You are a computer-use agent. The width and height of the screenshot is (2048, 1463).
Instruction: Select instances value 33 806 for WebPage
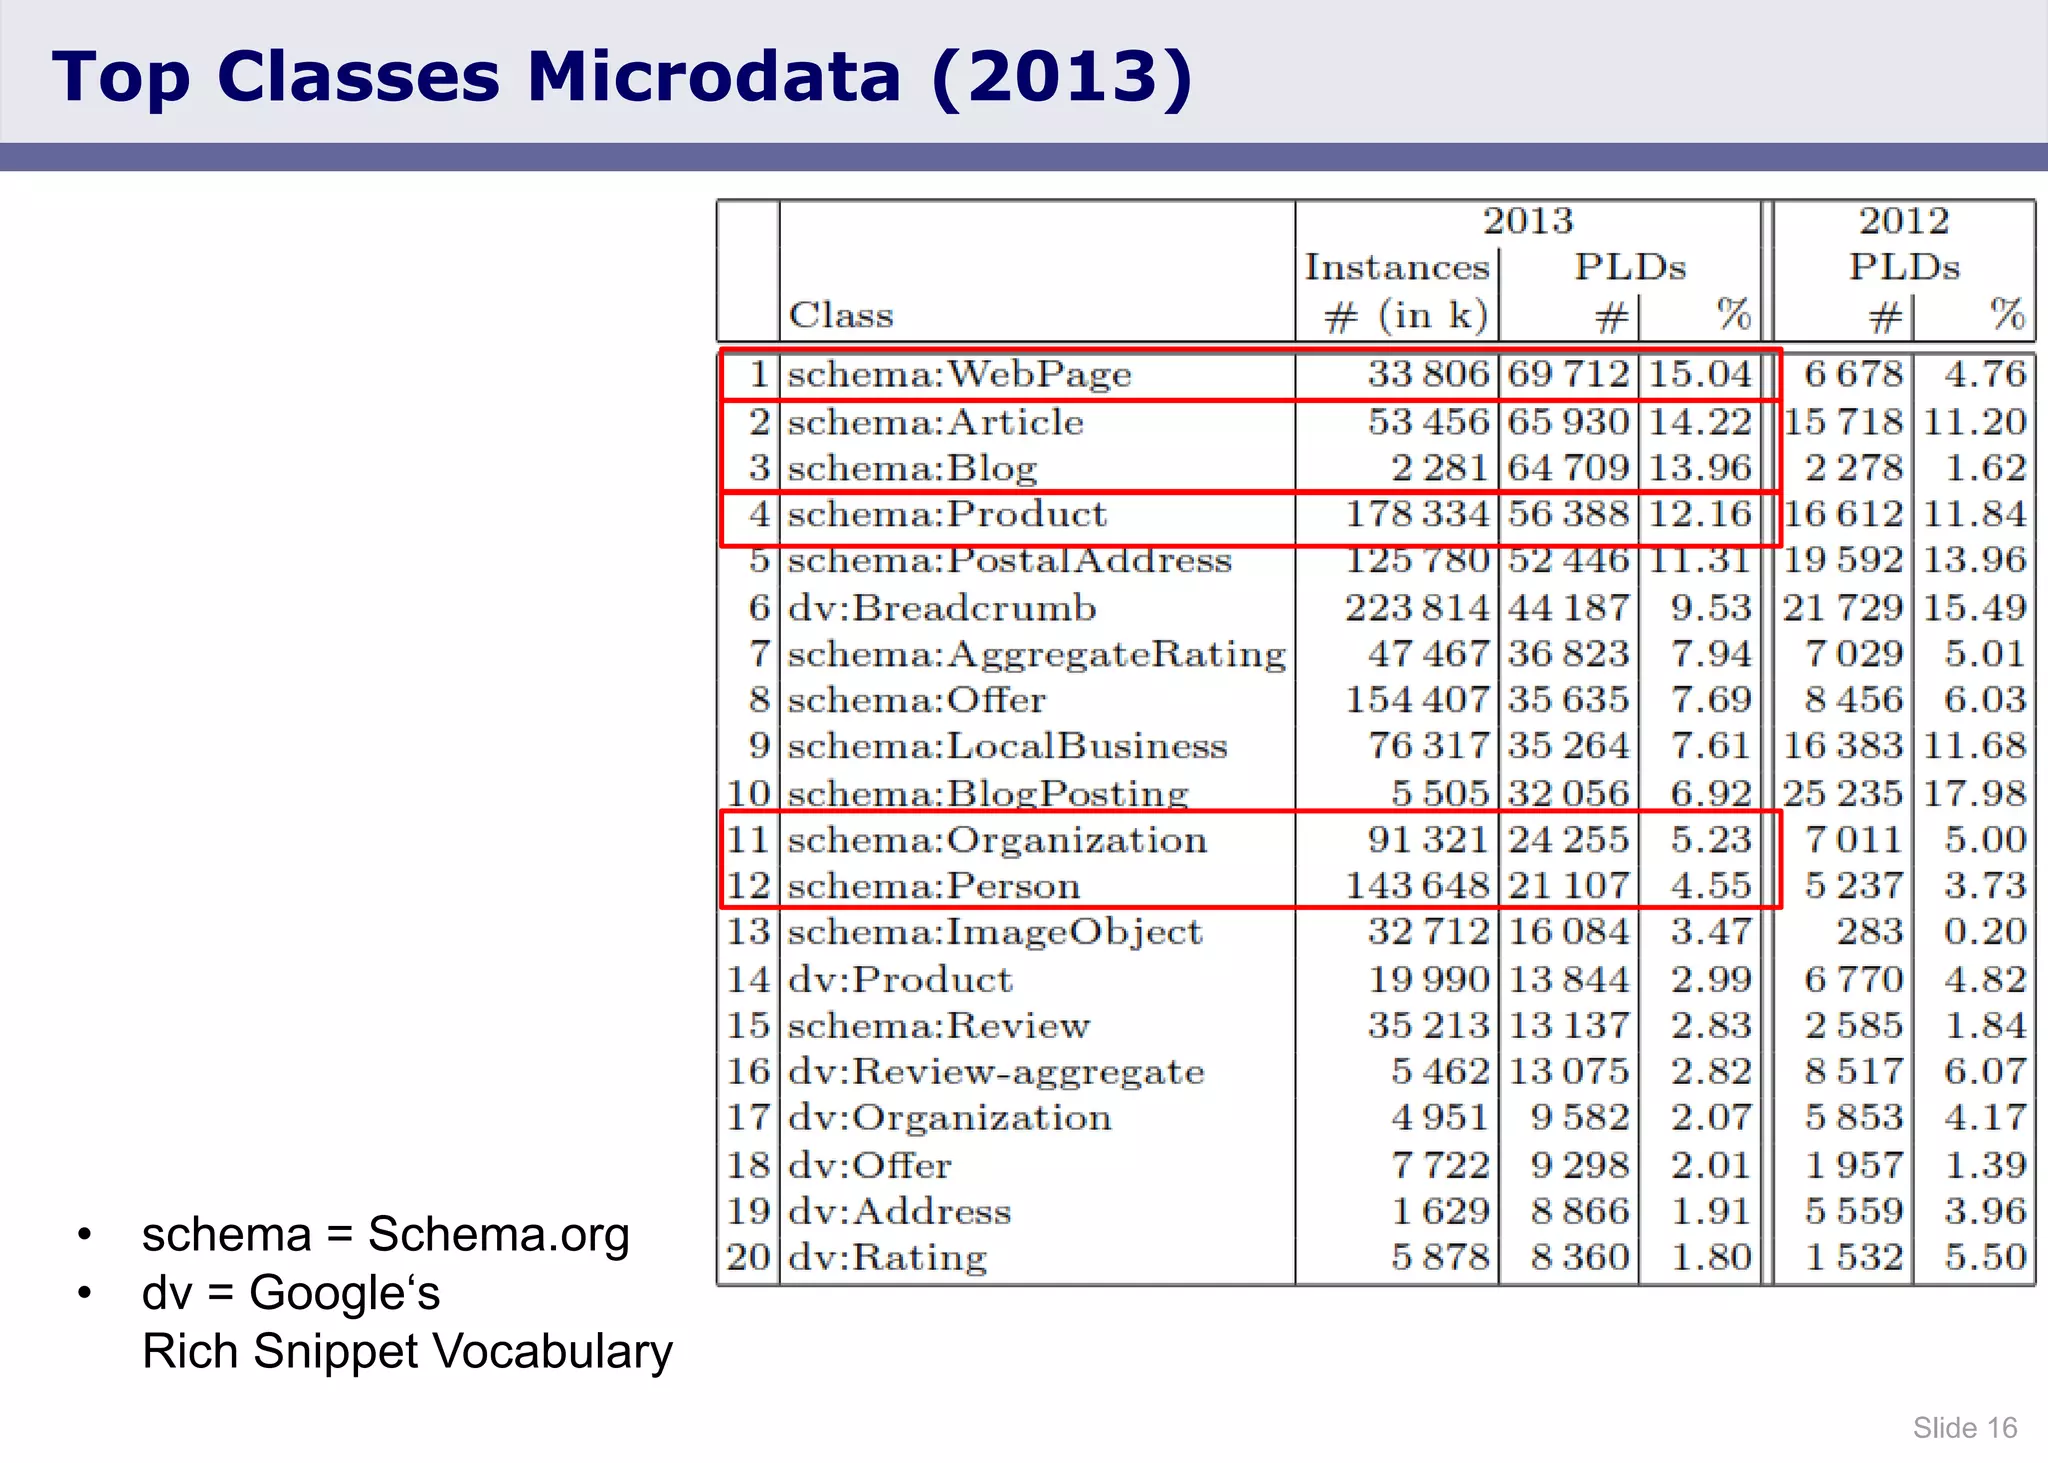point(1429,375)
